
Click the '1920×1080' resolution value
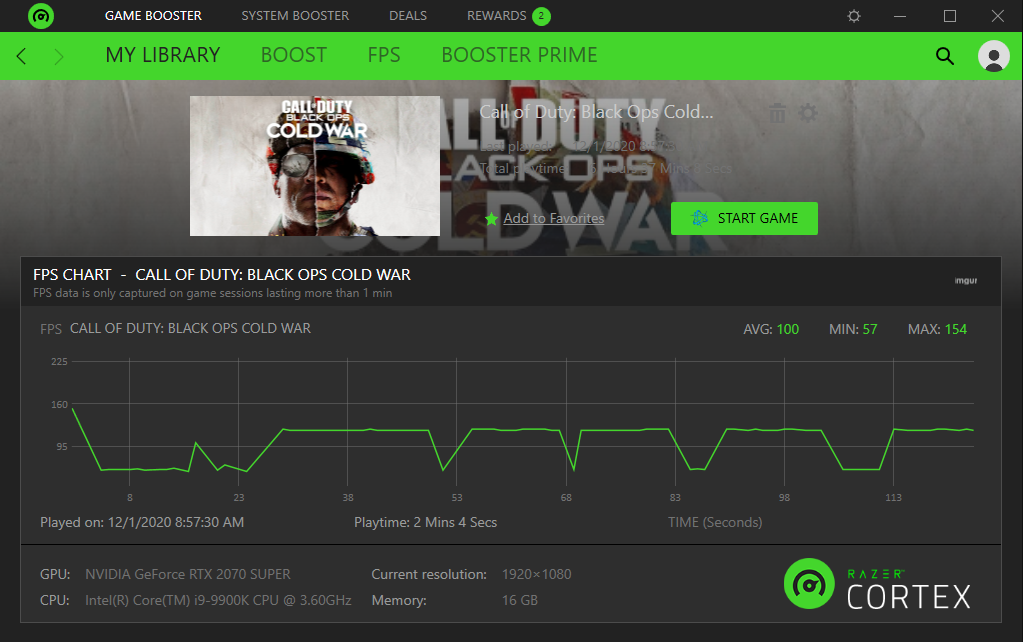pyautogui.click(x=536, y=575)
